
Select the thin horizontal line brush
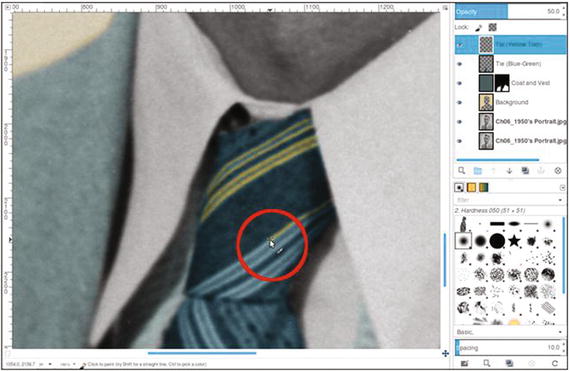(531, 223)
